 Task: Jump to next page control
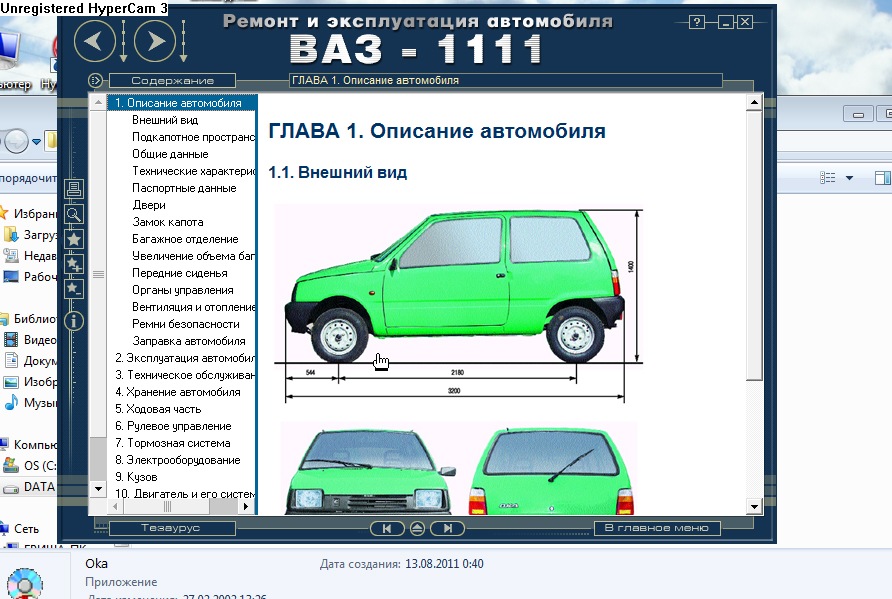tap(447, 528)
